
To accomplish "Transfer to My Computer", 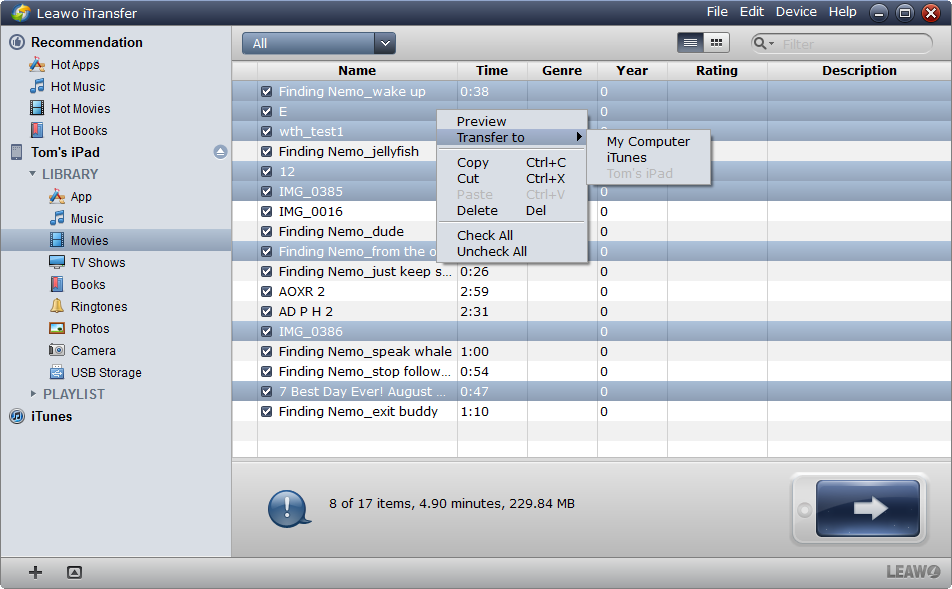I will coord(648,141).
